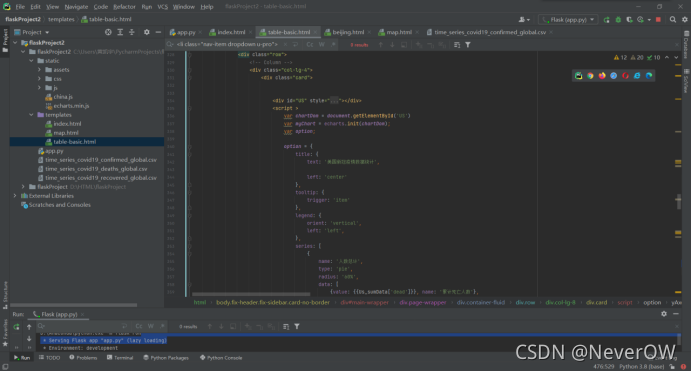
Task: Open the Refactor menu
Action: point(124,7)
